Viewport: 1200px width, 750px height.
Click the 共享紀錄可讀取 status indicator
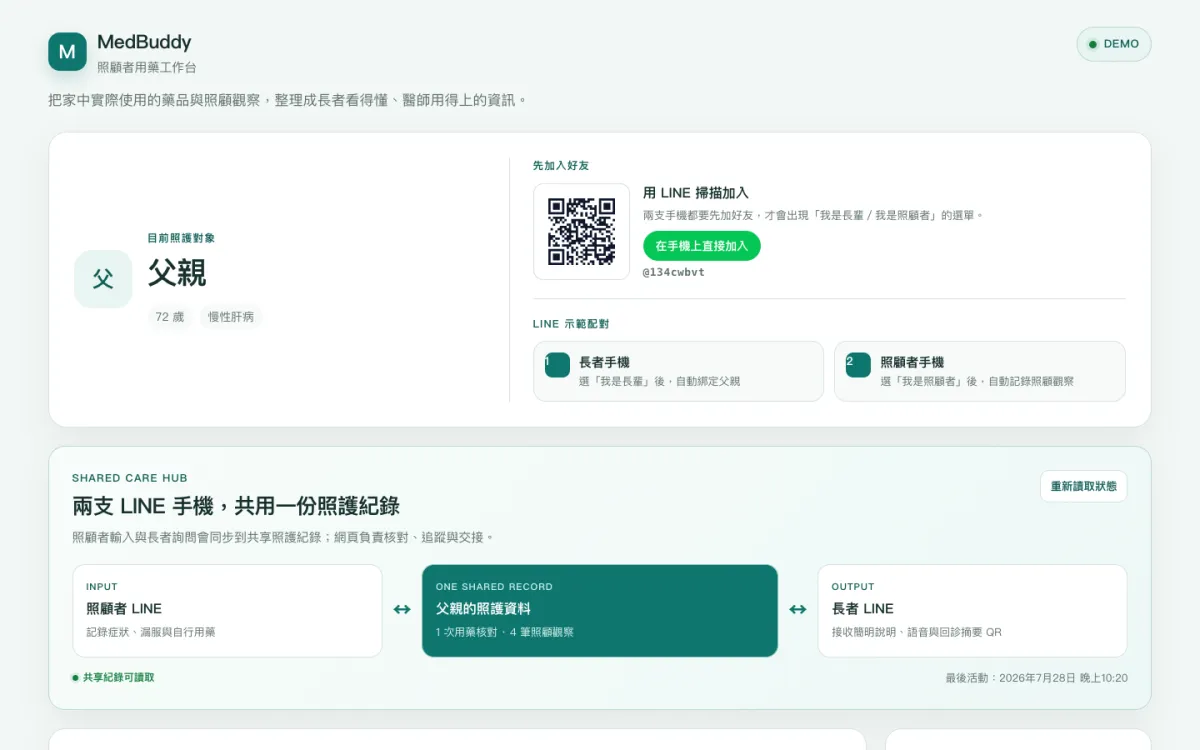point(113,677)
